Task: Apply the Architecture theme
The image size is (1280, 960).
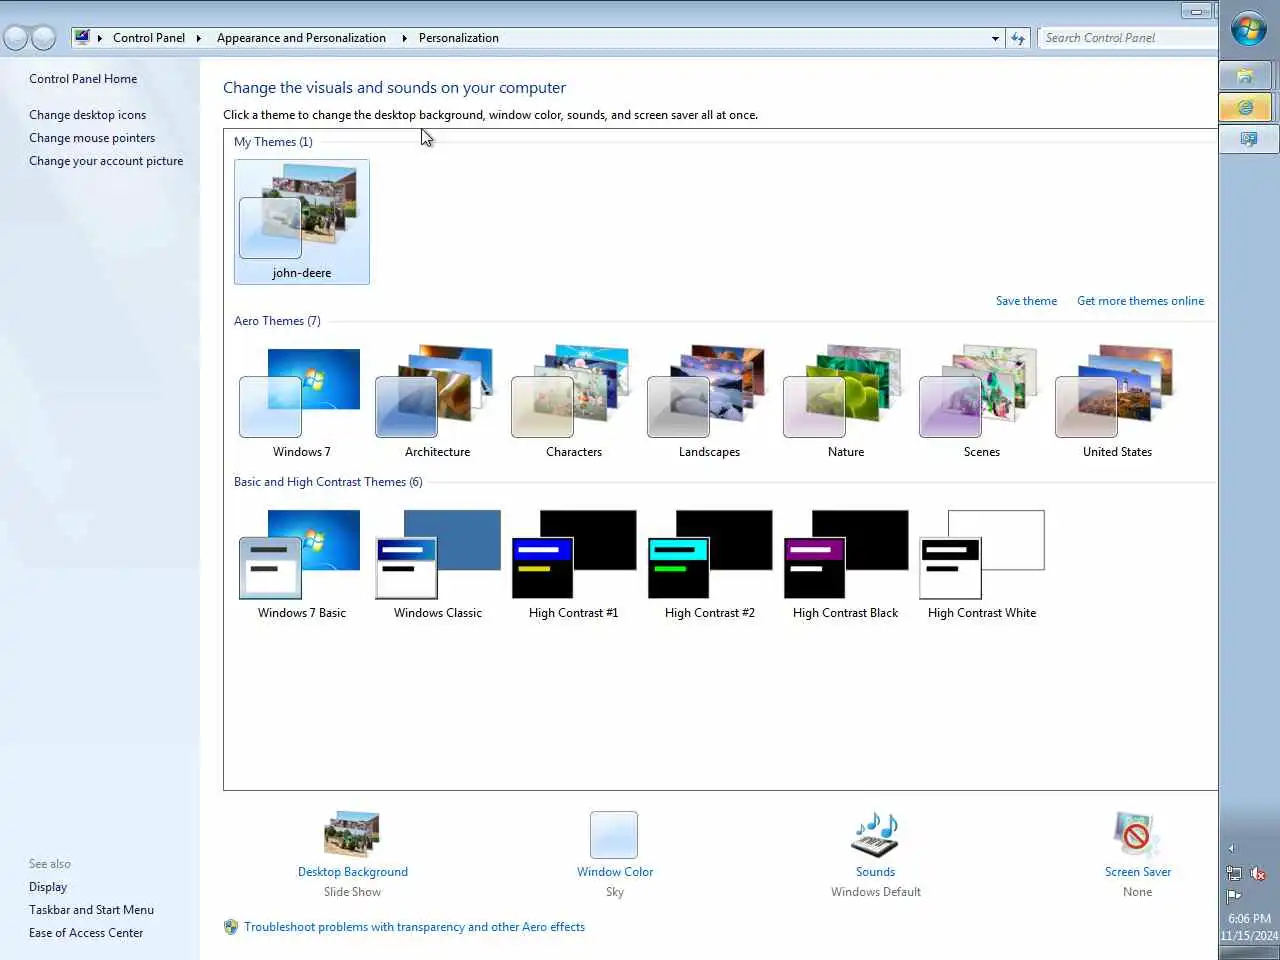Action: pos(437,402)
